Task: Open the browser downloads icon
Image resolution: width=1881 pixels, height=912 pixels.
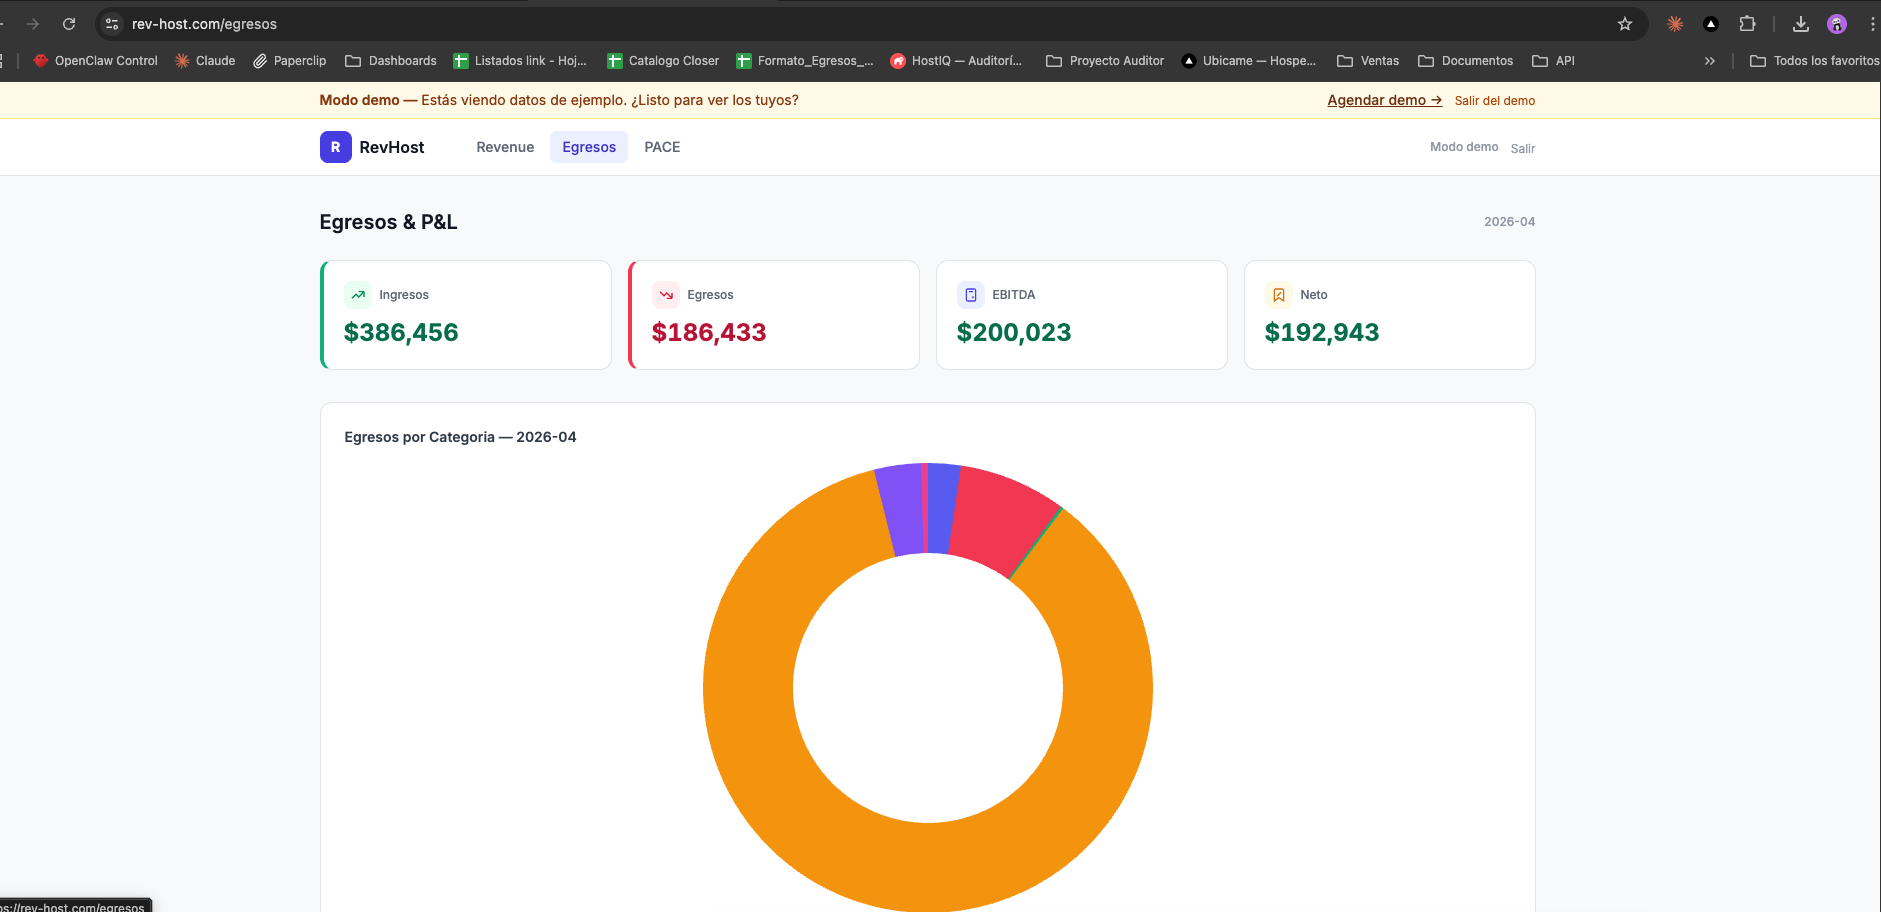Action: tap(1800, 24)
